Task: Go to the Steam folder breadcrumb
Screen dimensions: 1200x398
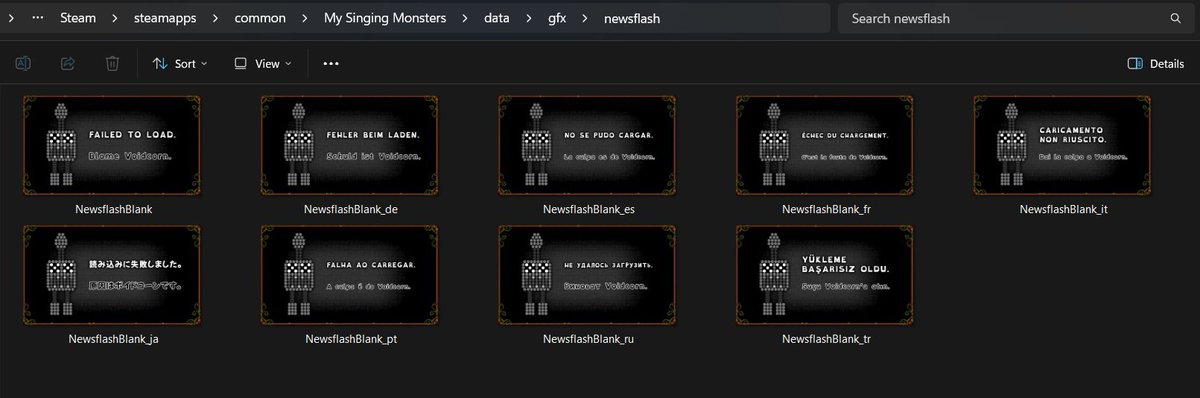Action: (x=77, y=18)
